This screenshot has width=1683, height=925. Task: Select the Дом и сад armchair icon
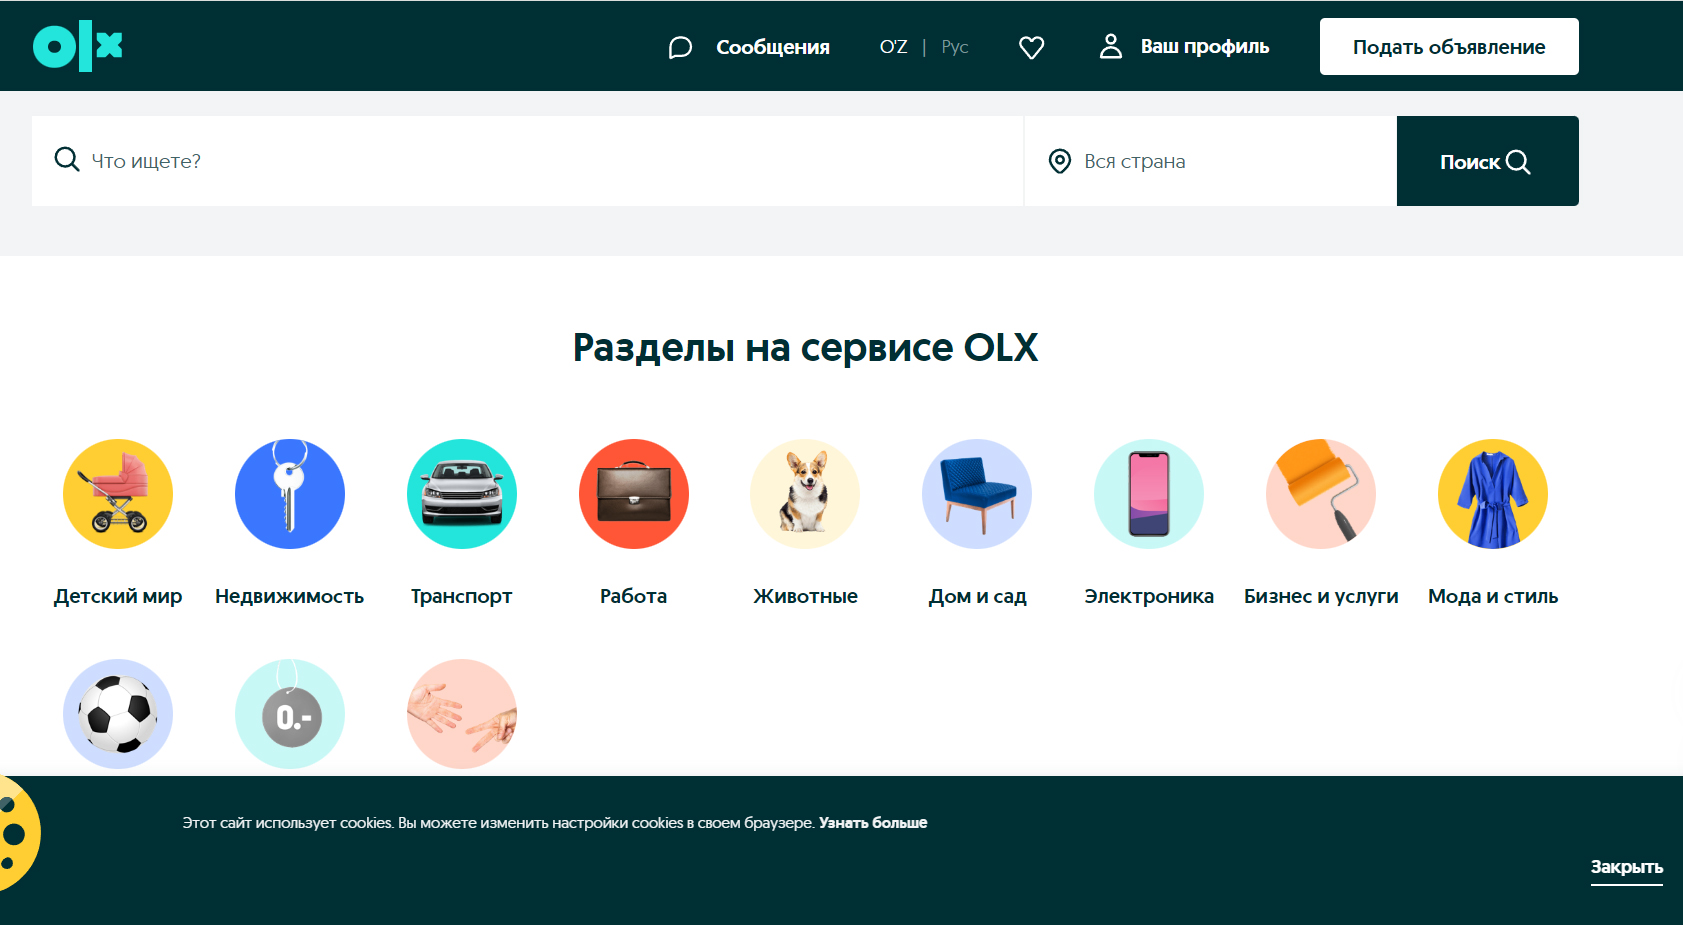[977, 494]
